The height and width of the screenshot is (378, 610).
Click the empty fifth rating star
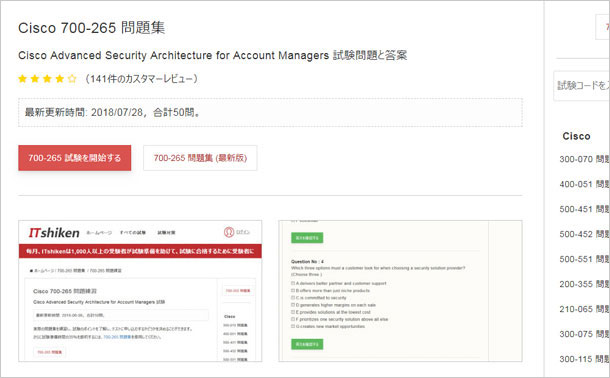click(x=72, y=79)
